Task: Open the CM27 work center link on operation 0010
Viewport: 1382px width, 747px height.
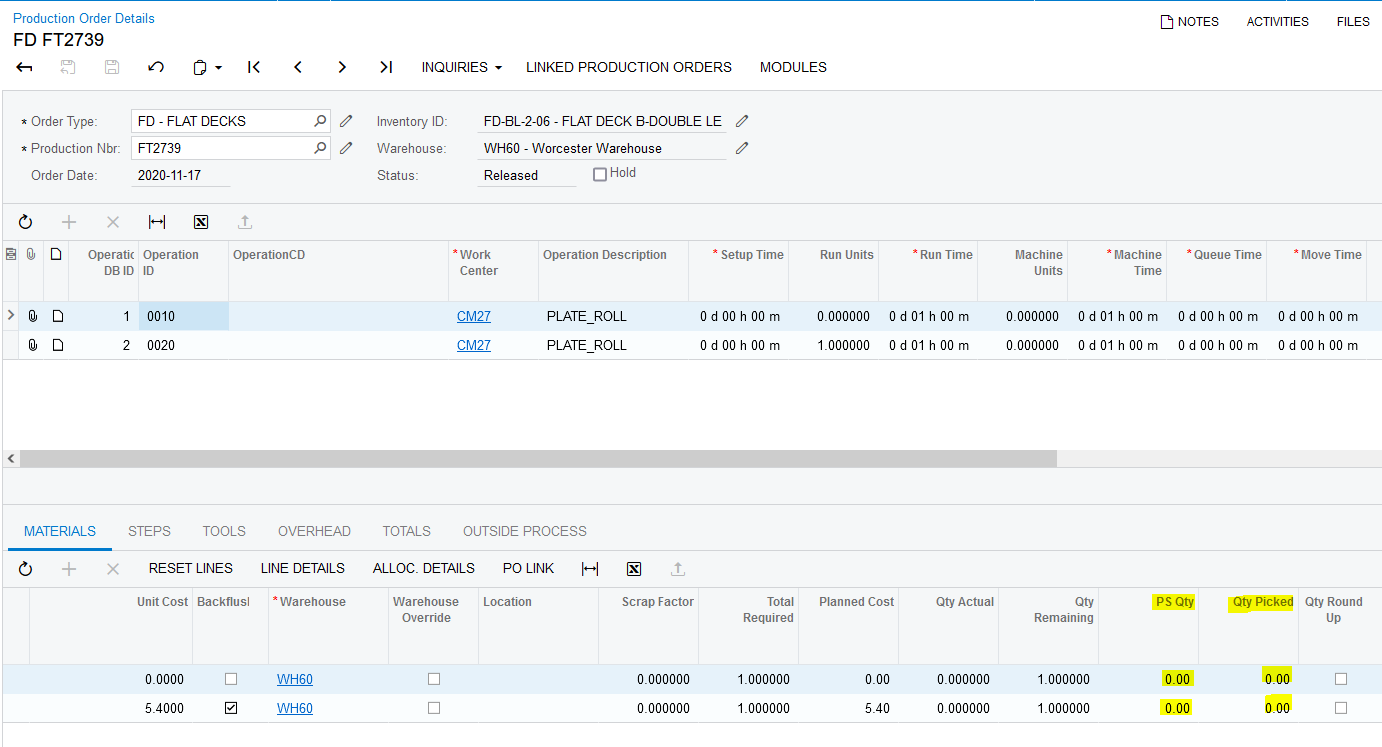Action: (x=473, y=316)
